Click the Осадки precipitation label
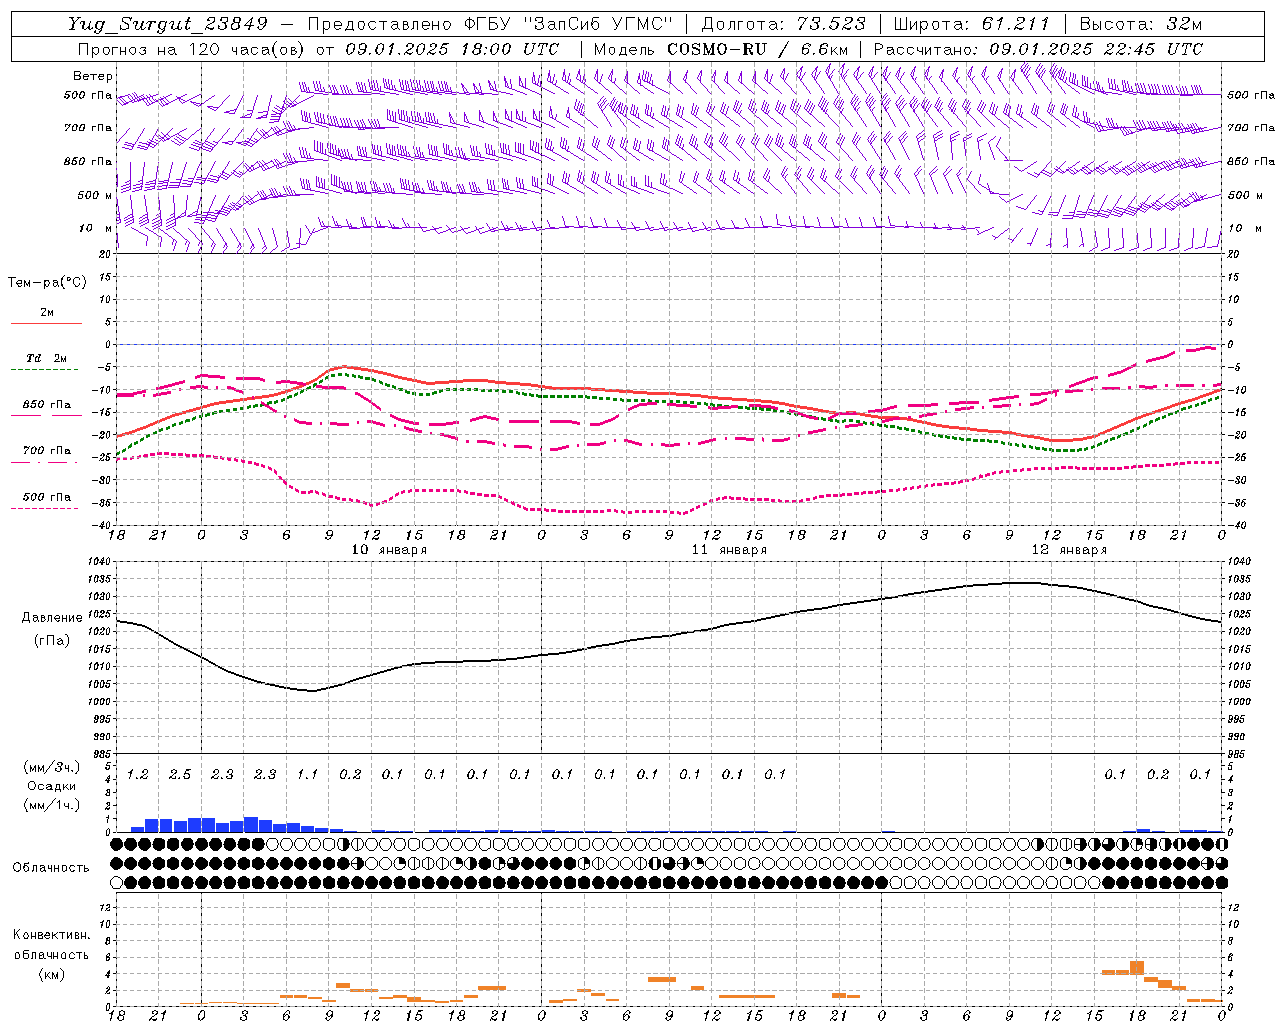 [x=52, y=786]
